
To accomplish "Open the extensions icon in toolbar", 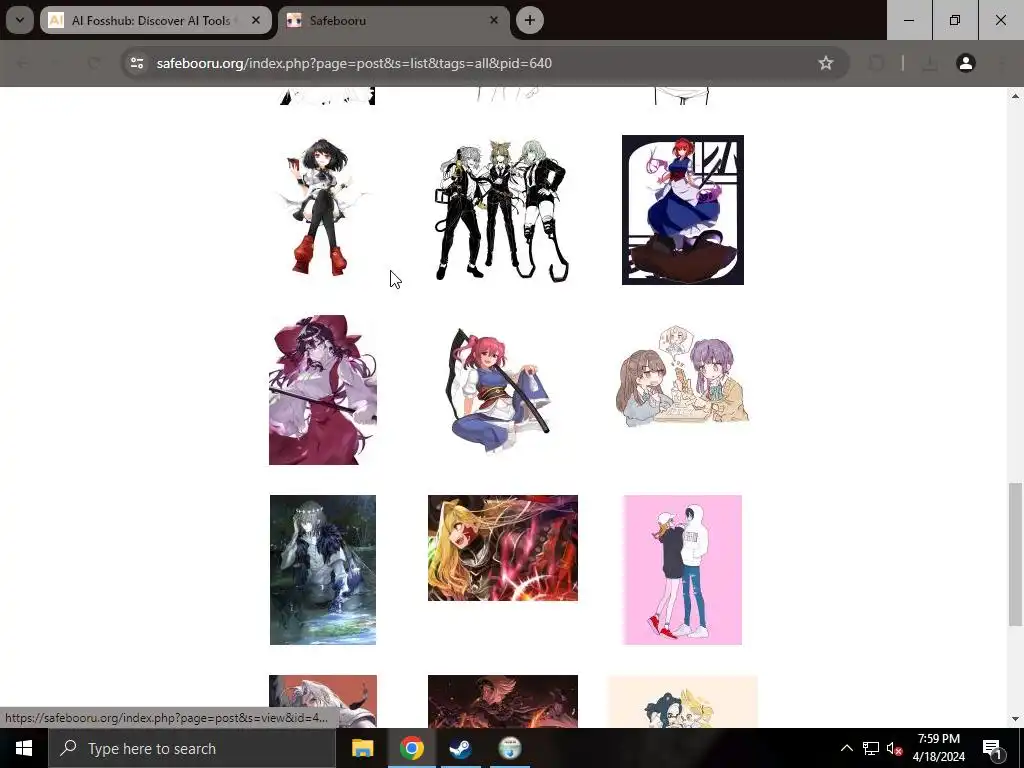I will pos(876,63).
